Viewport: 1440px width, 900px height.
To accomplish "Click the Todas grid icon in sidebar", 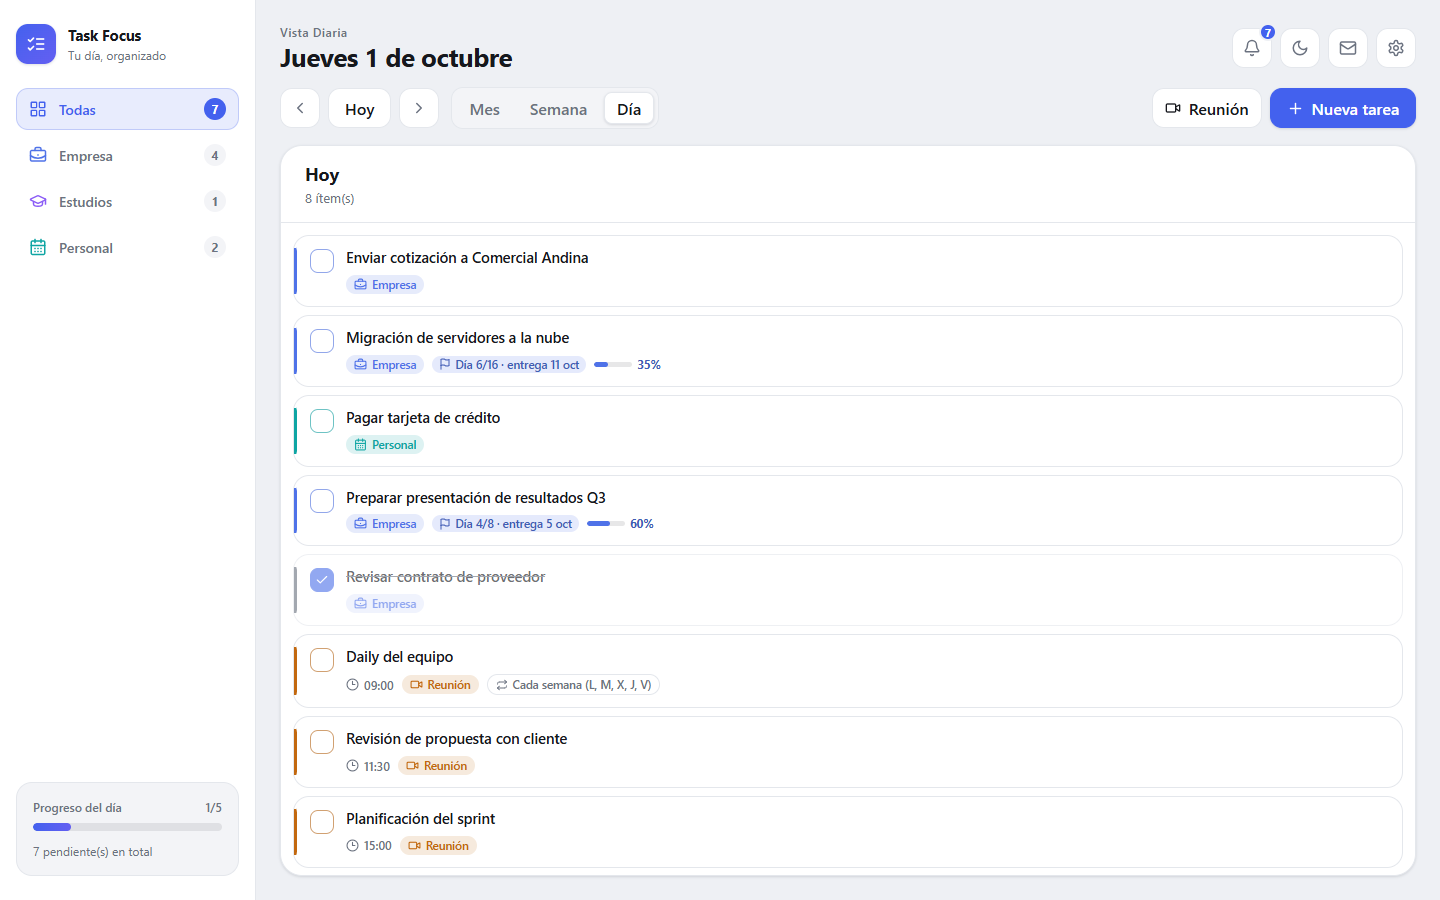I will click(x=38, y=109).
